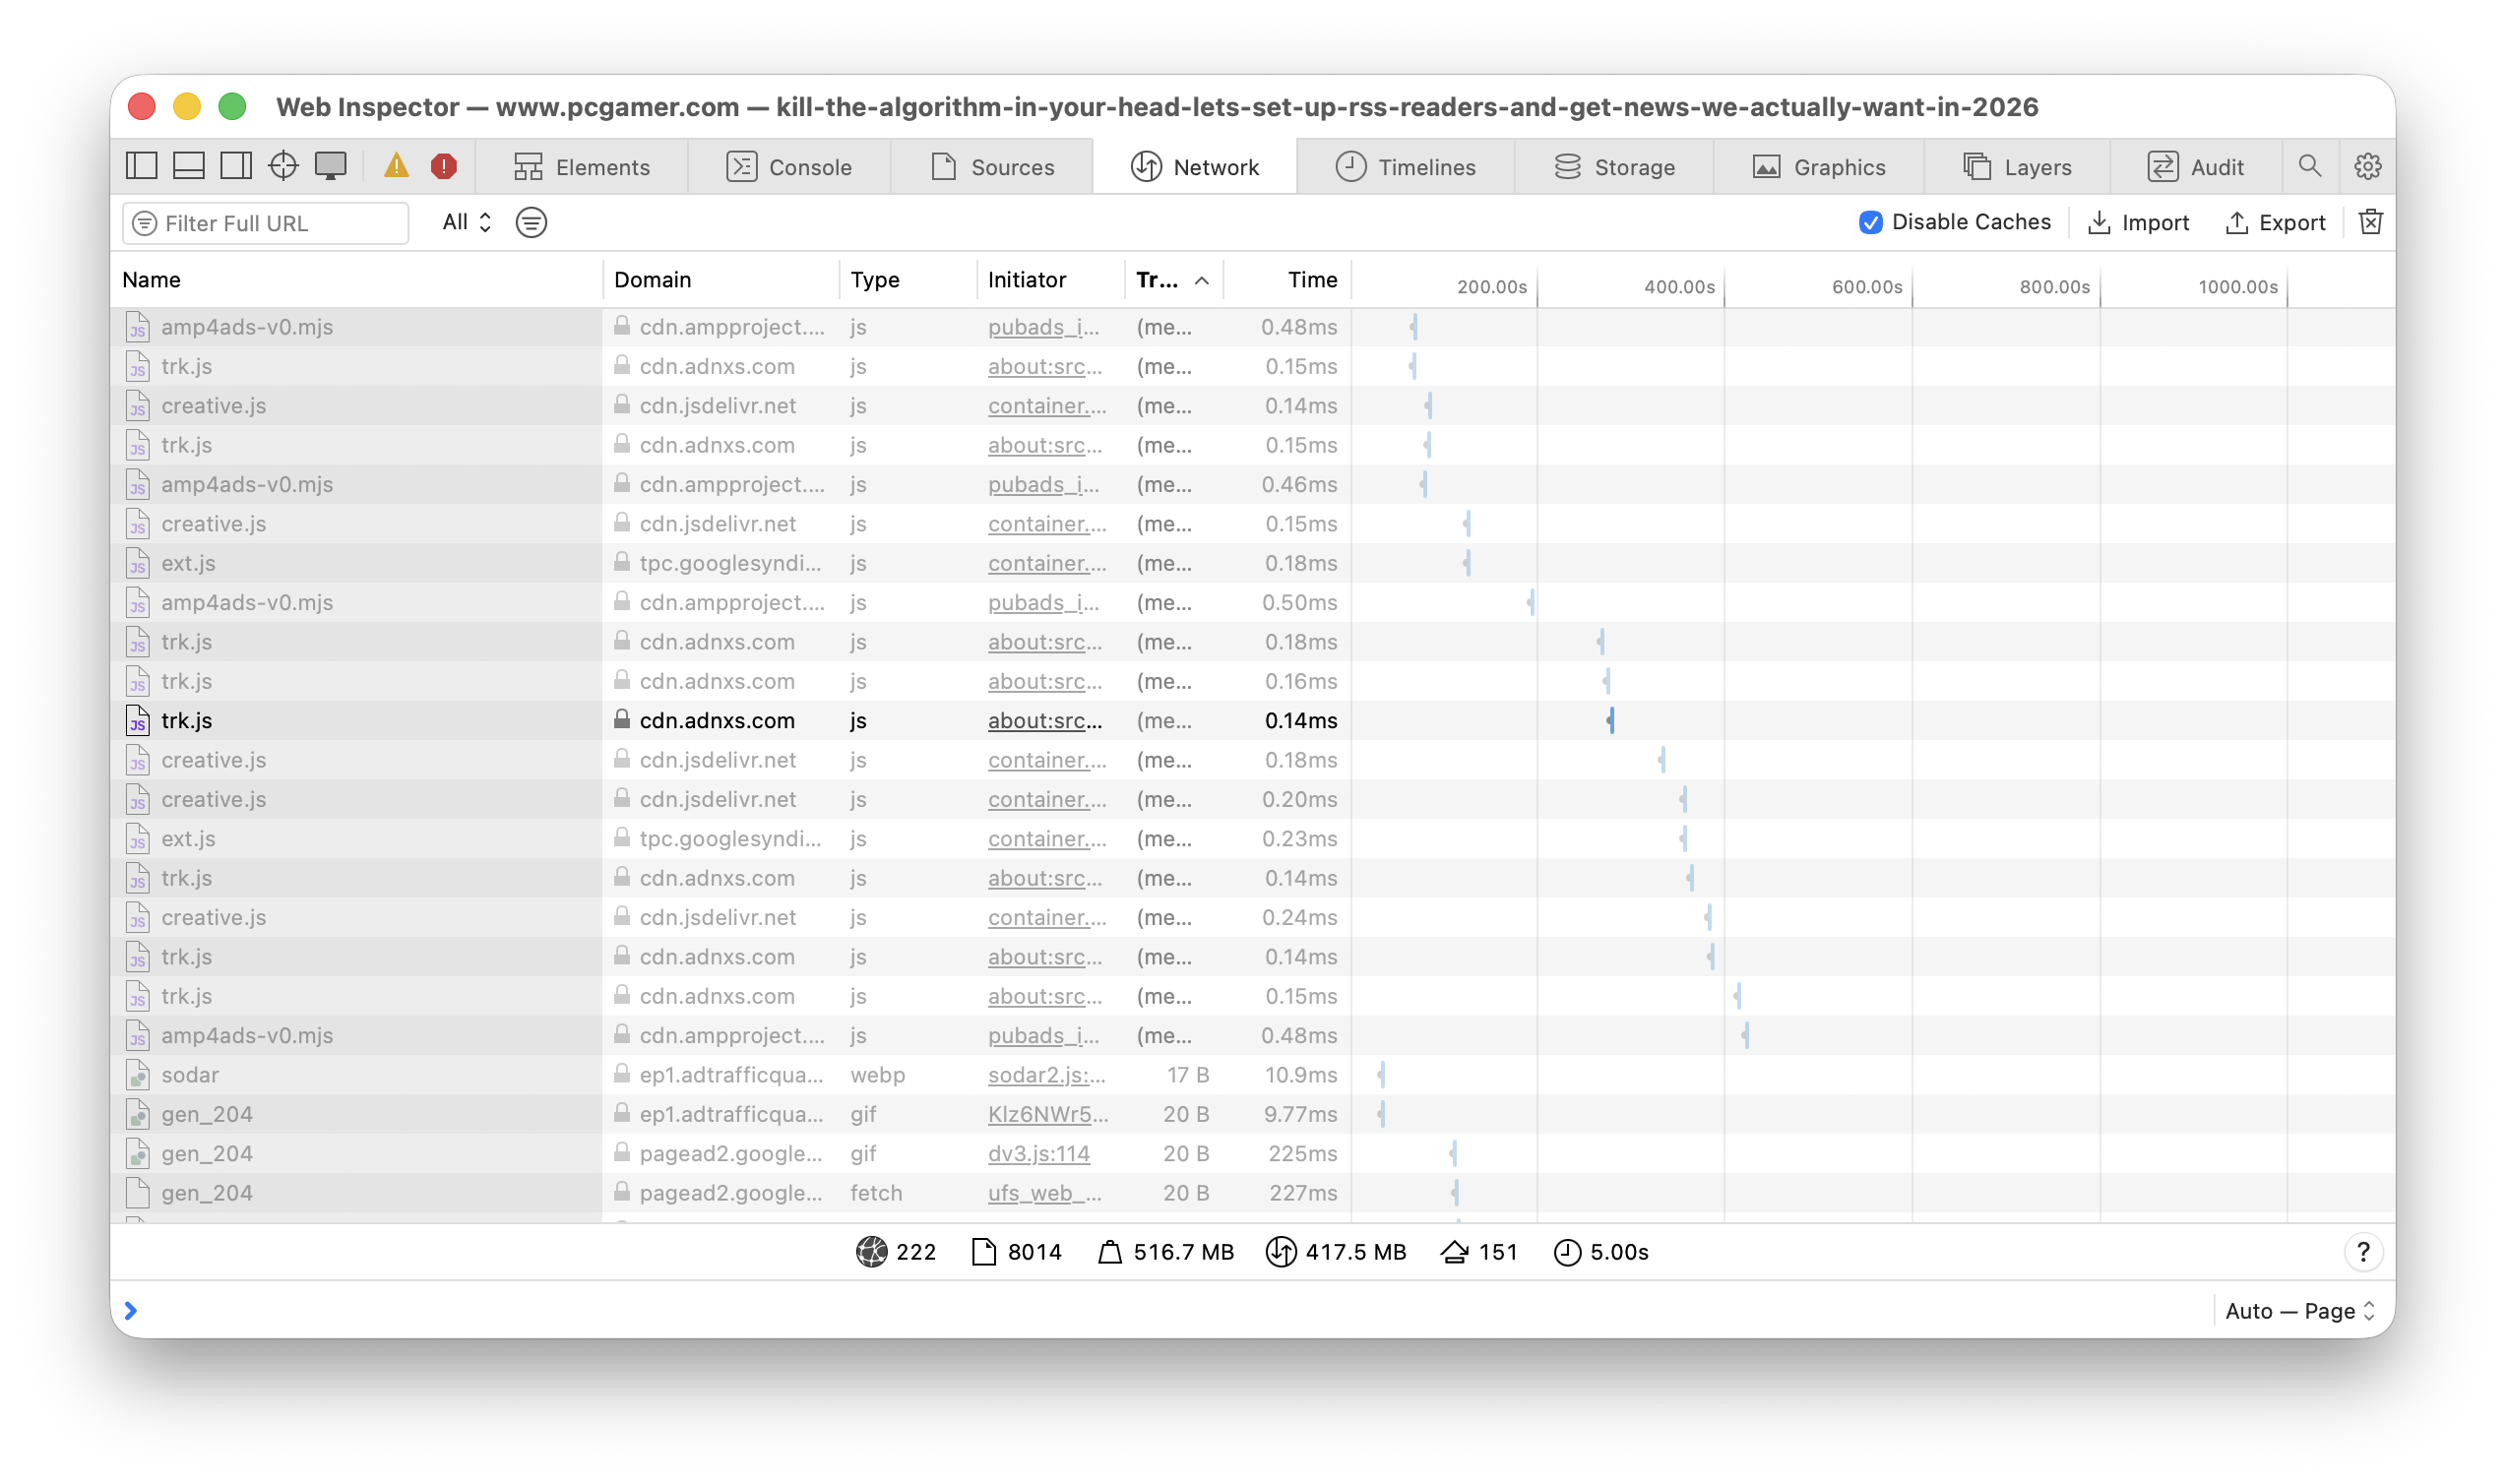This screenshot has width=2506, height=1484.
Task: Expand the blue disclosure arrow at bottom left
Action: 131,1310
